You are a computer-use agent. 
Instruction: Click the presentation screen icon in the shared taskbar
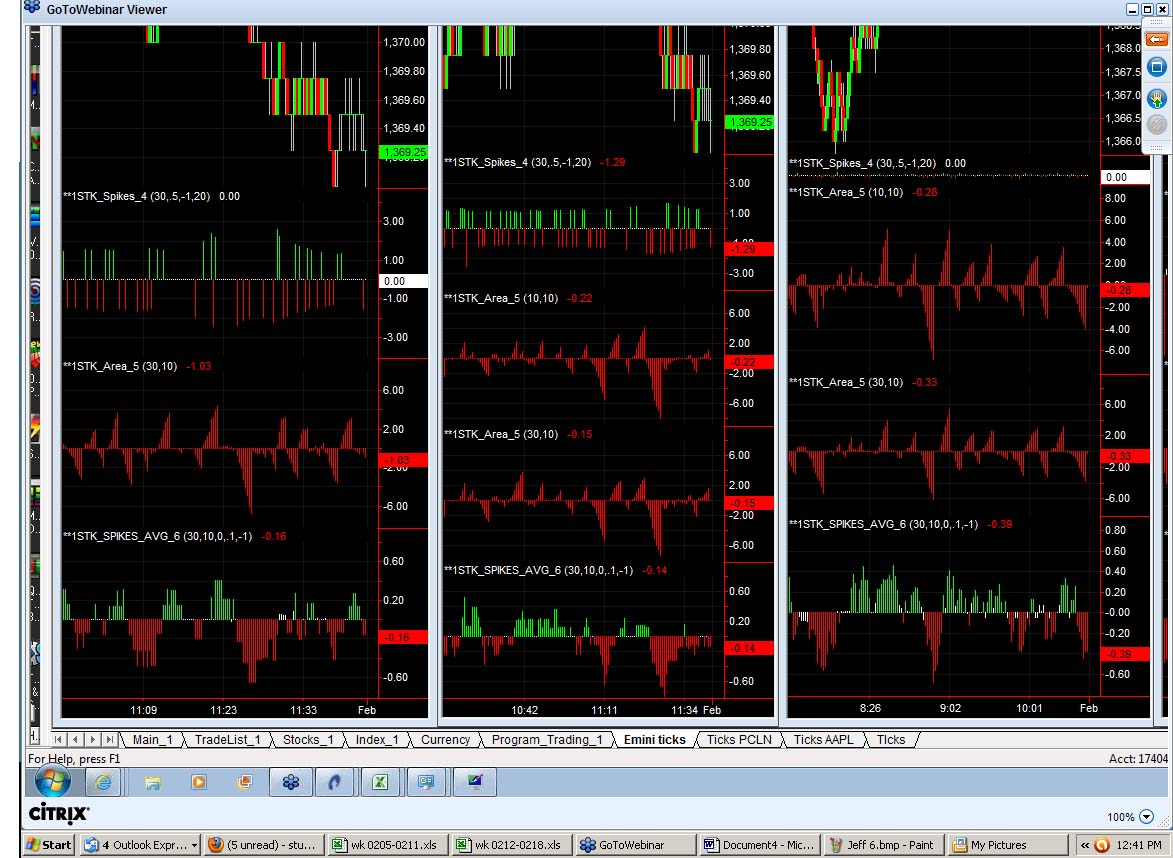[x=426, y=782]
